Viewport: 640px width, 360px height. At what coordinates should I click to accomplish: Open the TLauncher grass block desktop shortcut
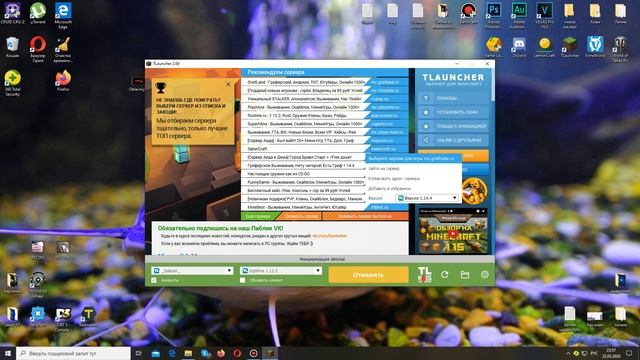[569, 47]
